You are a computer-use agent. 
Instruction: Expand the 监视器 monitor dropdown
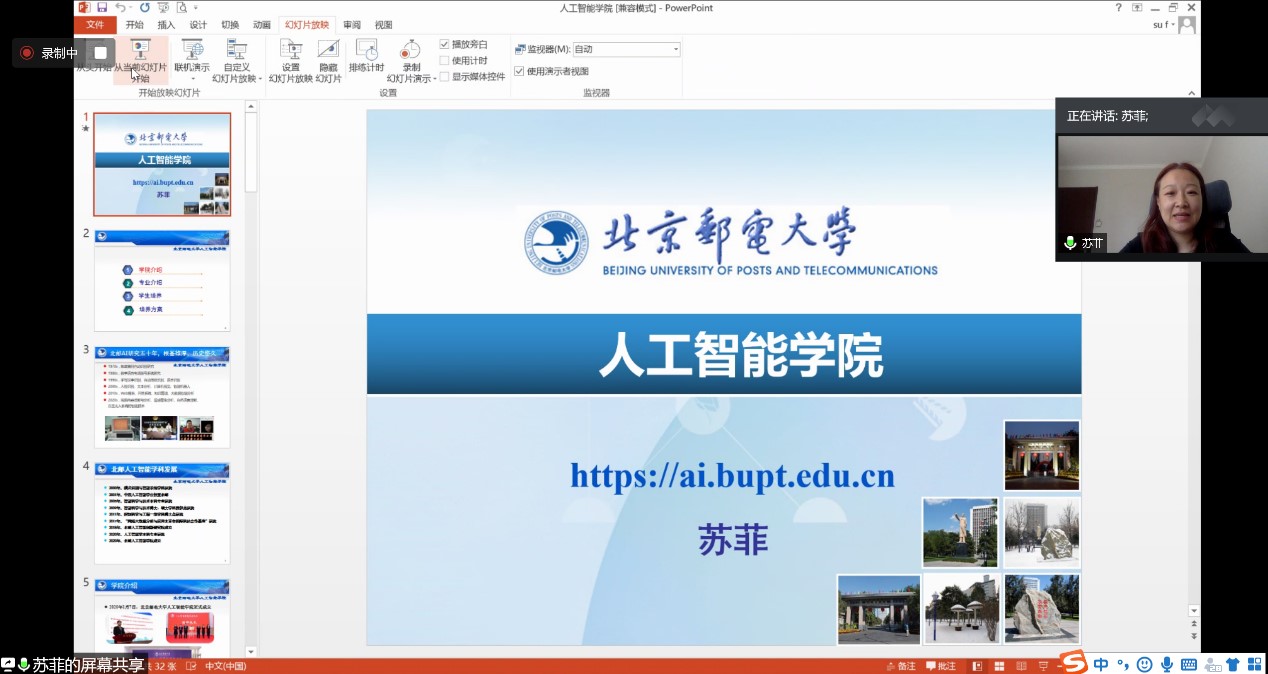click(676, 49)
